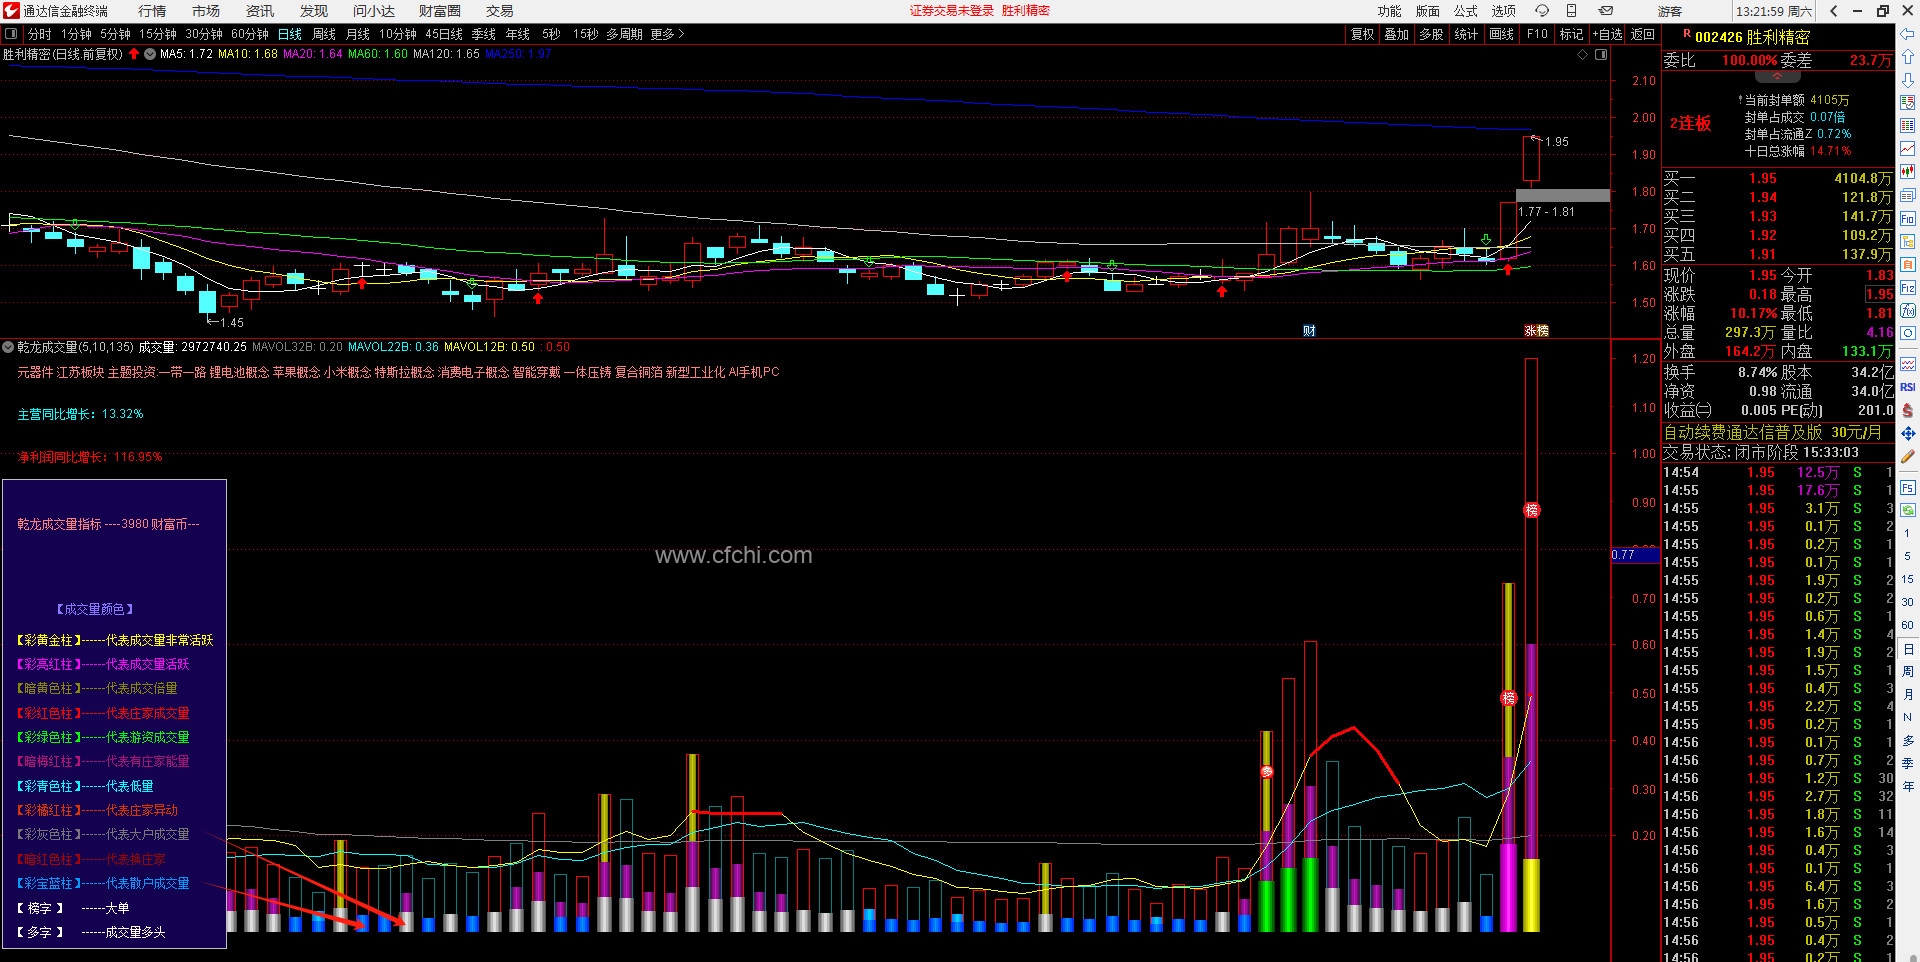Click the title bar back chevron

click(x=1833, y=11)
